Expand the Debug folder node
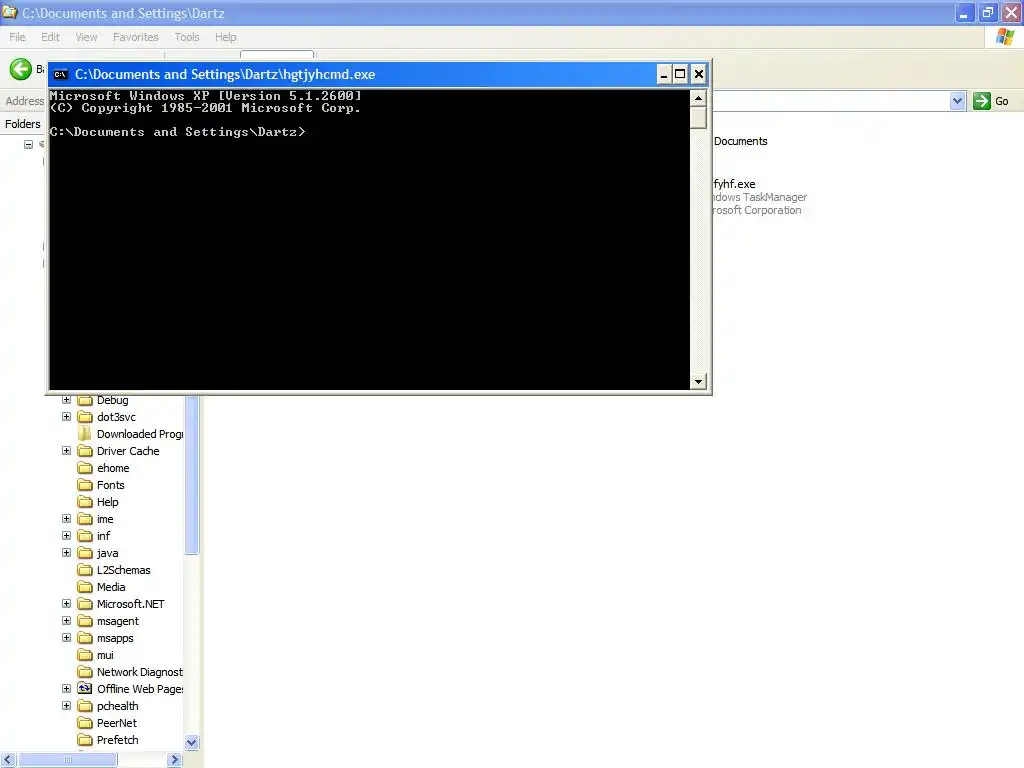 pyautogui.click(x=67, y=400)
